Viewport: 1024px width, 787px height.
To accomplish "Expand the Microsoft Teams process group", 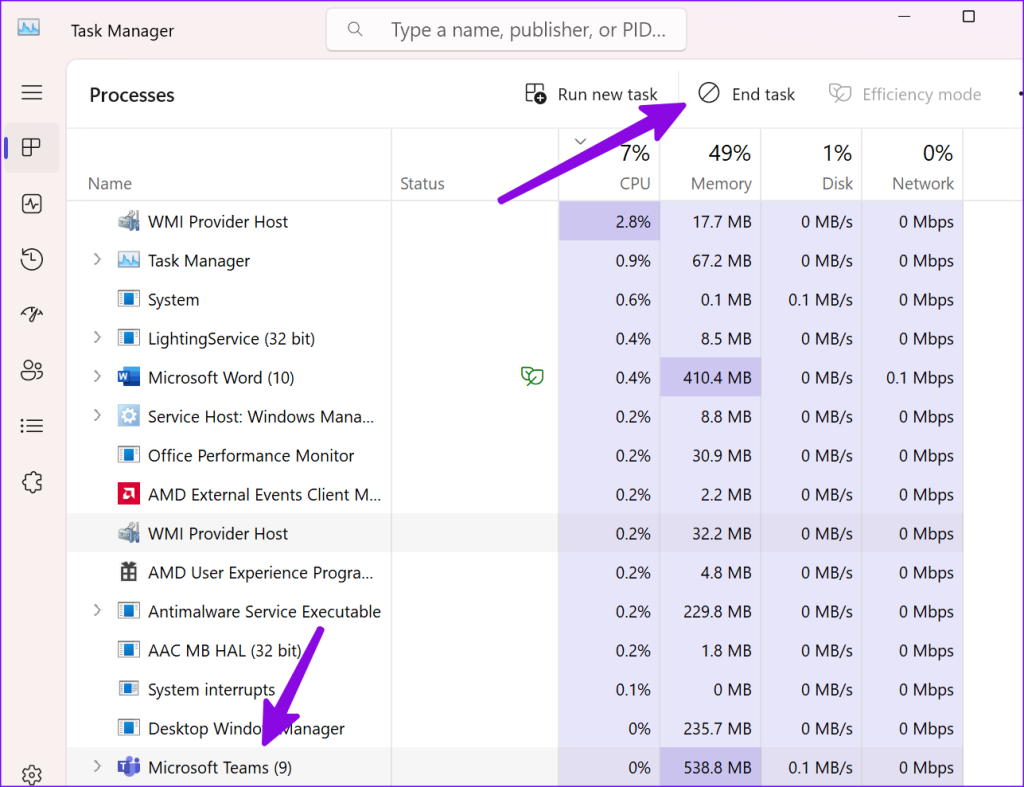I will click(96, 766).
